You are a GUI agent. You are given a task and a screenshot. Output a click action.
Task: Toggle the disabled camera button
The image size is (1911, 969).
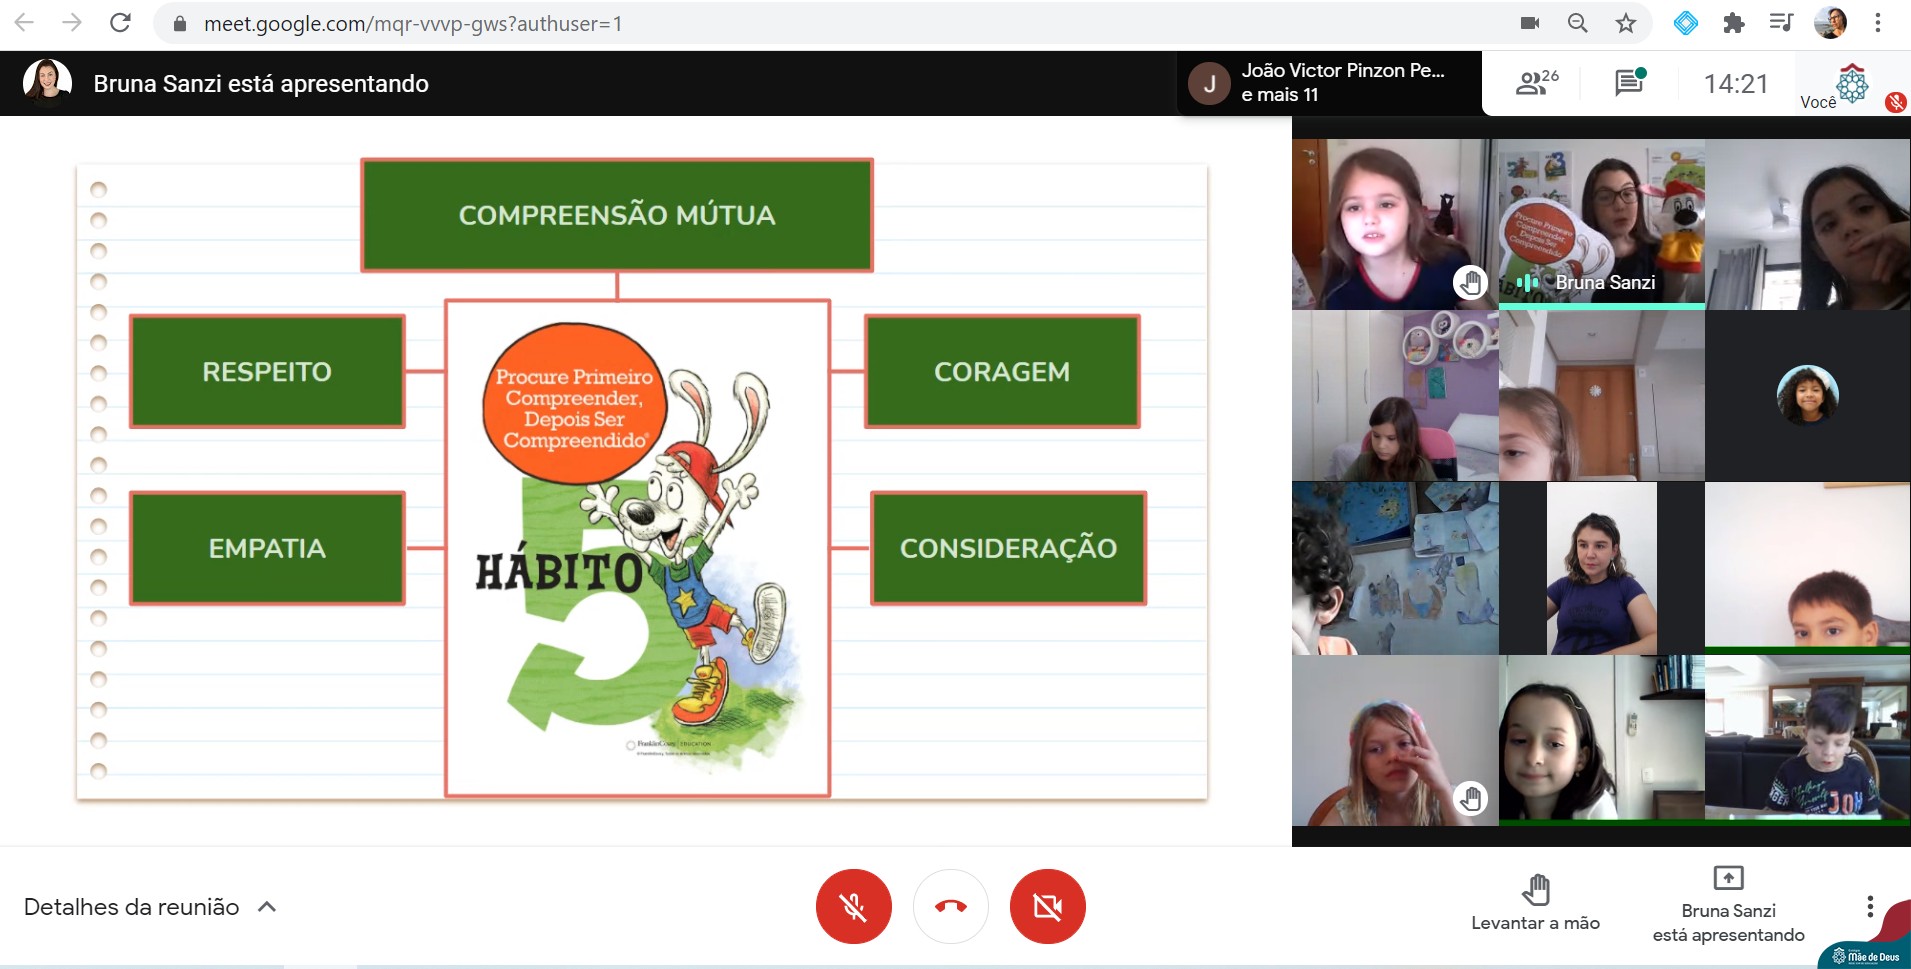point(1047,906)
